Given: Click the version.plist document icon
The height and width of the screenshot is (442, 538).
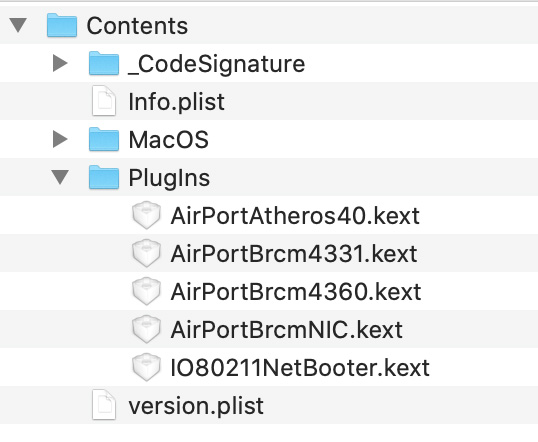Looking at the screenshot, I should 104,405.
